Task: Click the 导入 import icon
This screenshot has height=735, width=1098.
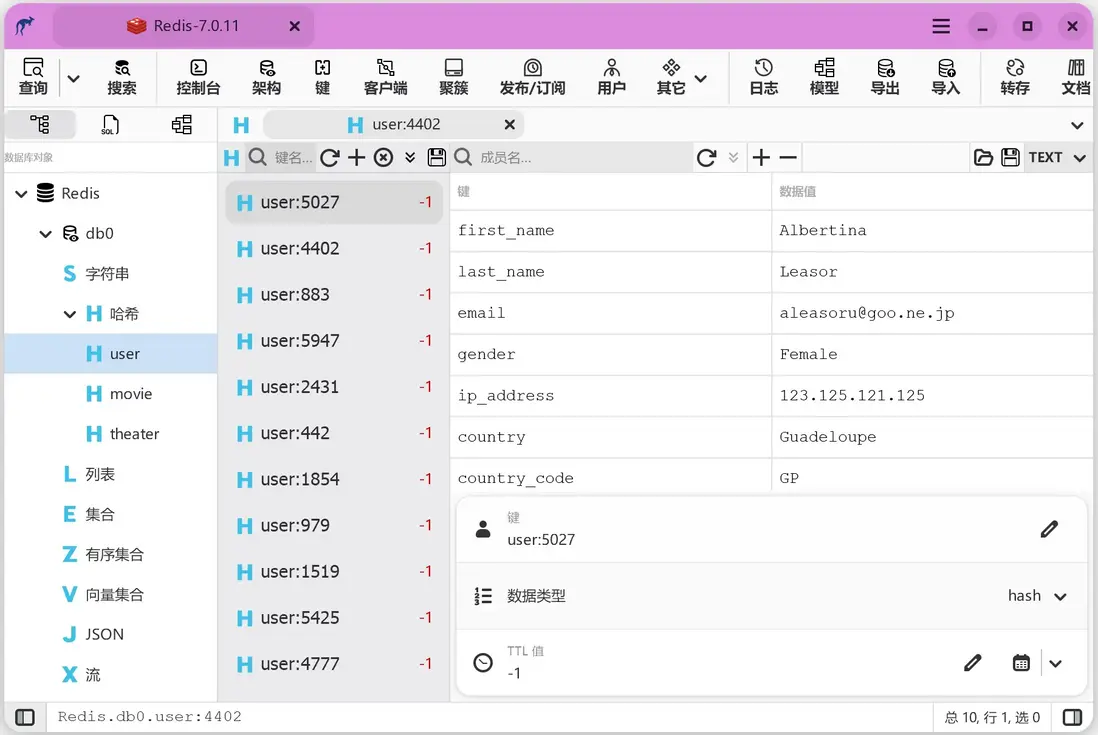Action: coord(946,77)
